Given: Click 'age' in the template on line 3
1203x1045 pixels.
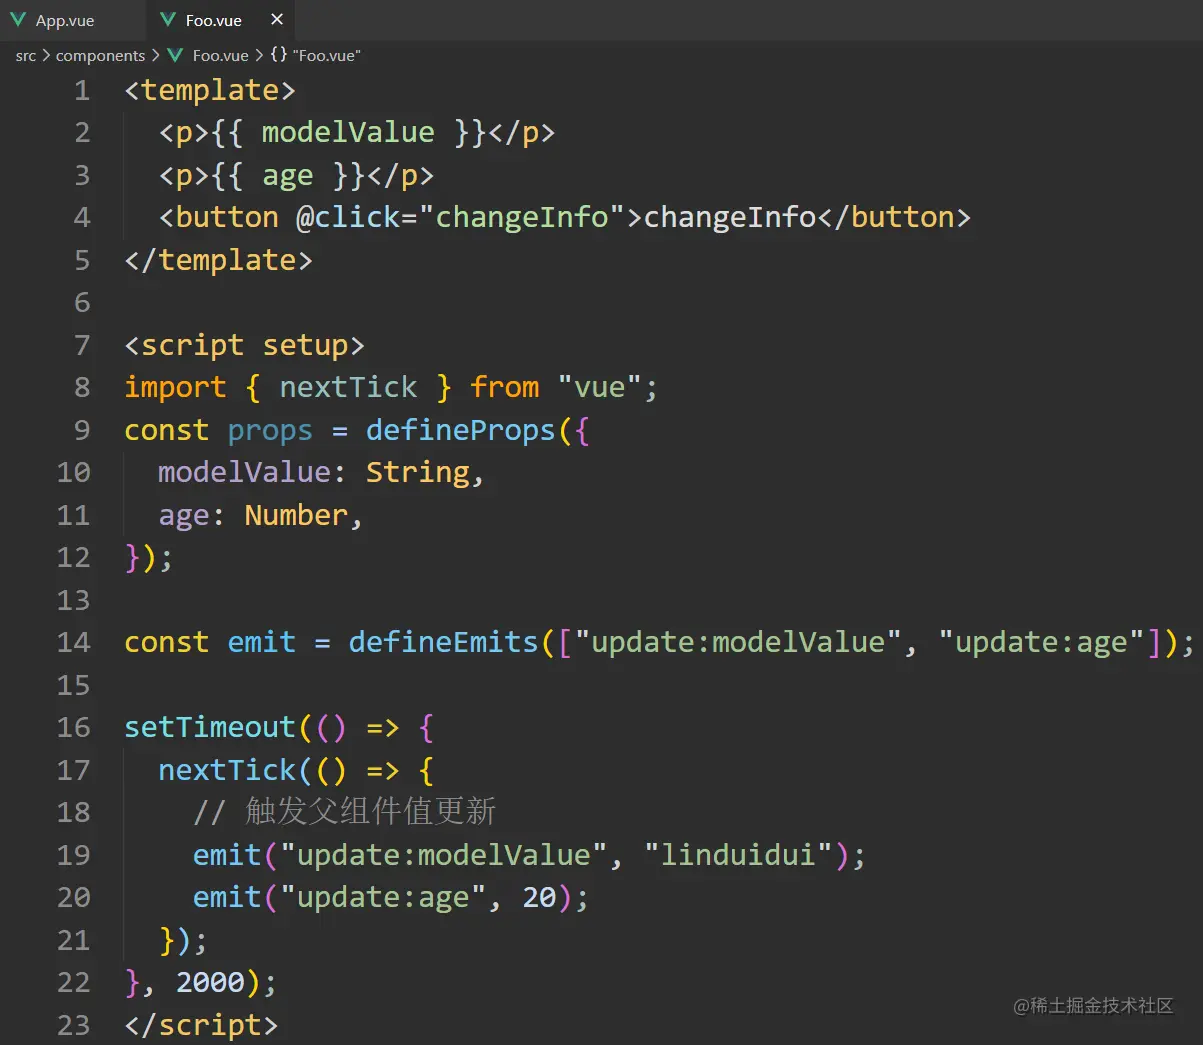Looking at the screenshot, I should [288, 176].
